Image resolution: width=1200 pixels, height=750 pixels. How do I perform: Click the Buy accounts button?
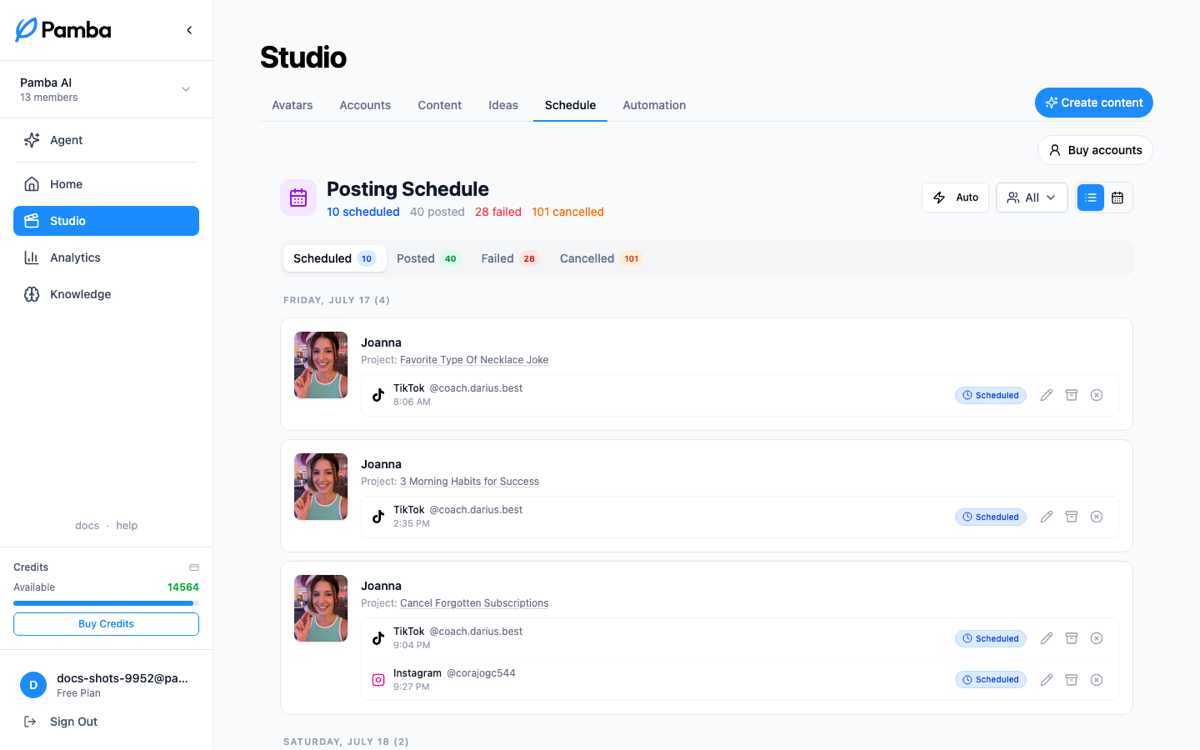point(1095,150)
